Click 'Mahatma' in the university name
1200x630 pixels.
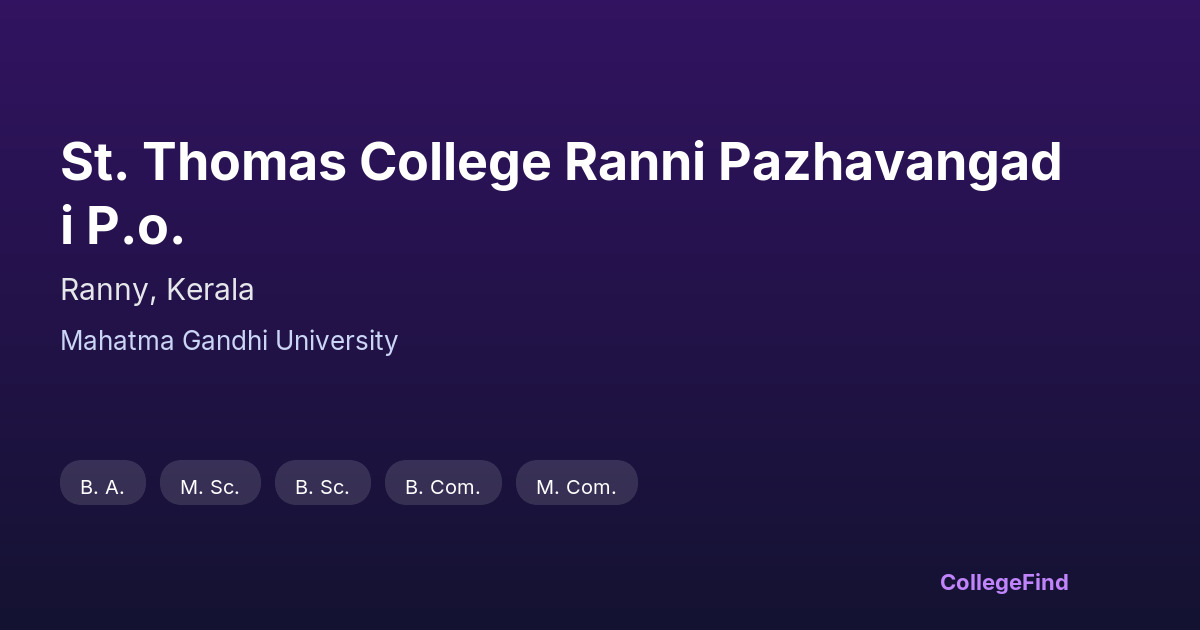click(x=117, y=341)
